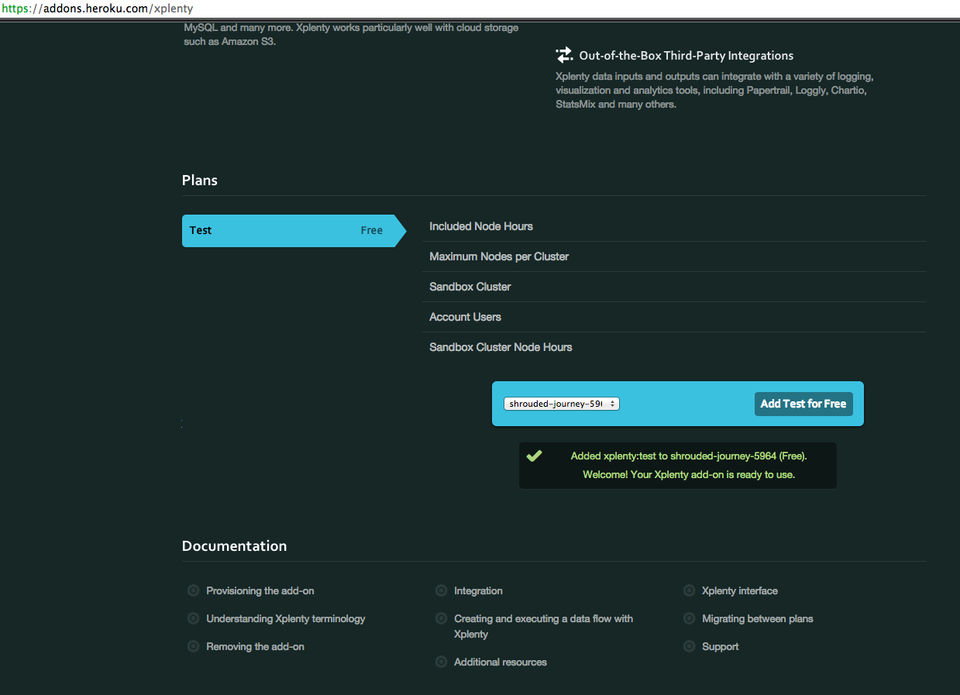960x695 pixels.
Task: Click the Sandbox Cluster Node Hours row
Action: (673, 347)
